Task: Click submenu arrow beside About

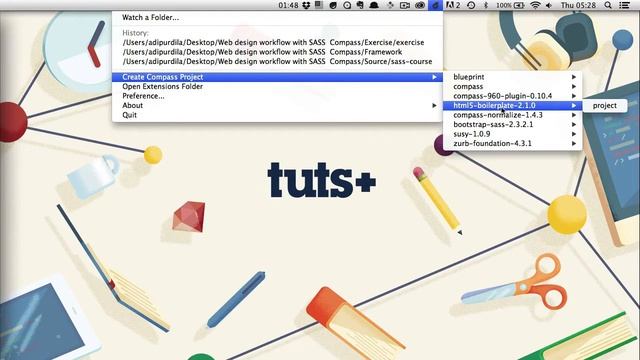Action: [x=435, y=105]
